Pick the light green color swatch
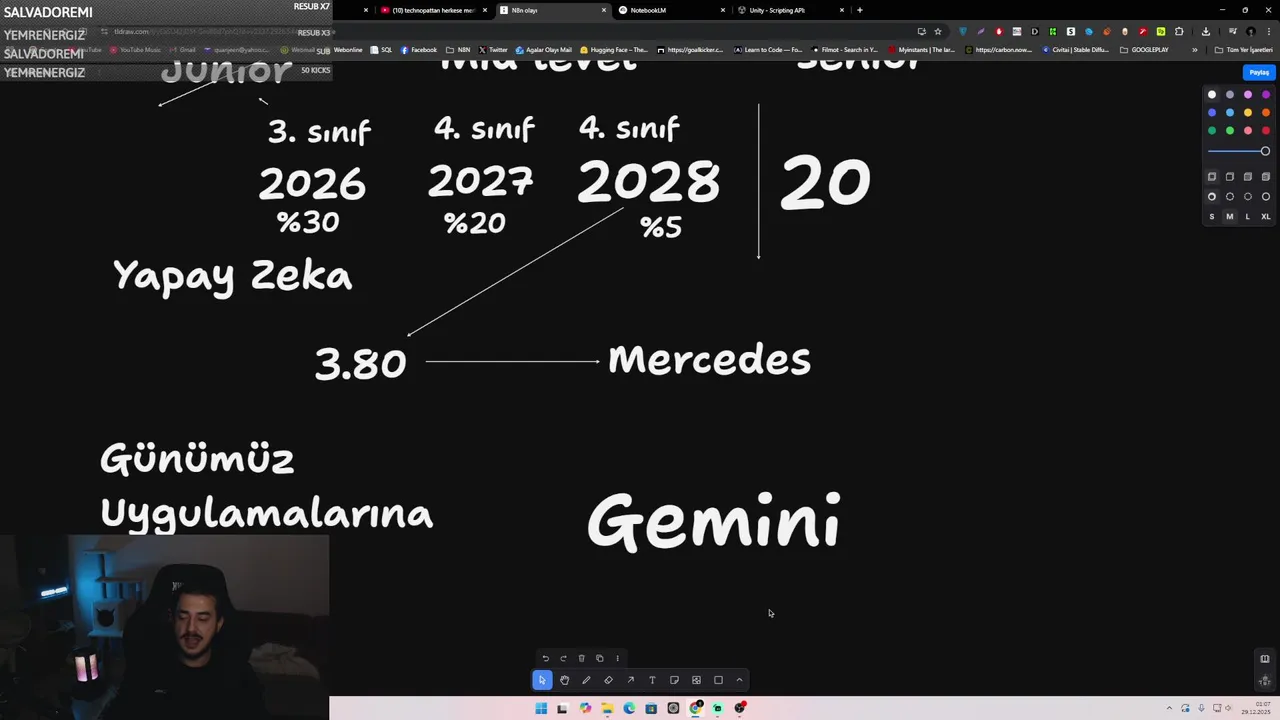The image size is (1280, 720). (1230, 131)
